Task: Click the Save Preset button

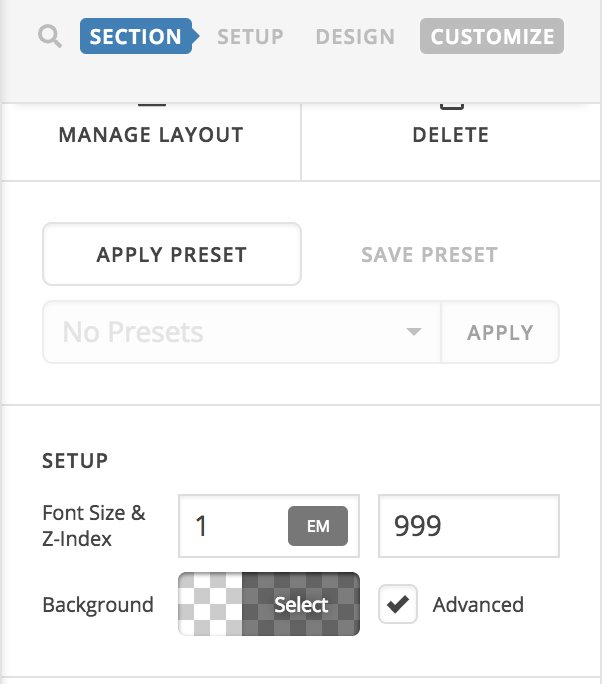Action: point(429,254)
